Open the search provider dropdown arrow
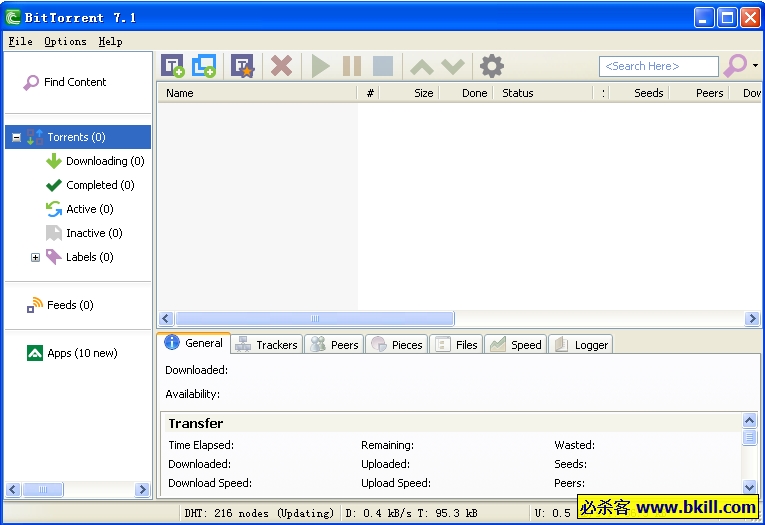Viewport: 765px width, 525px height. (x=755, y=66)
